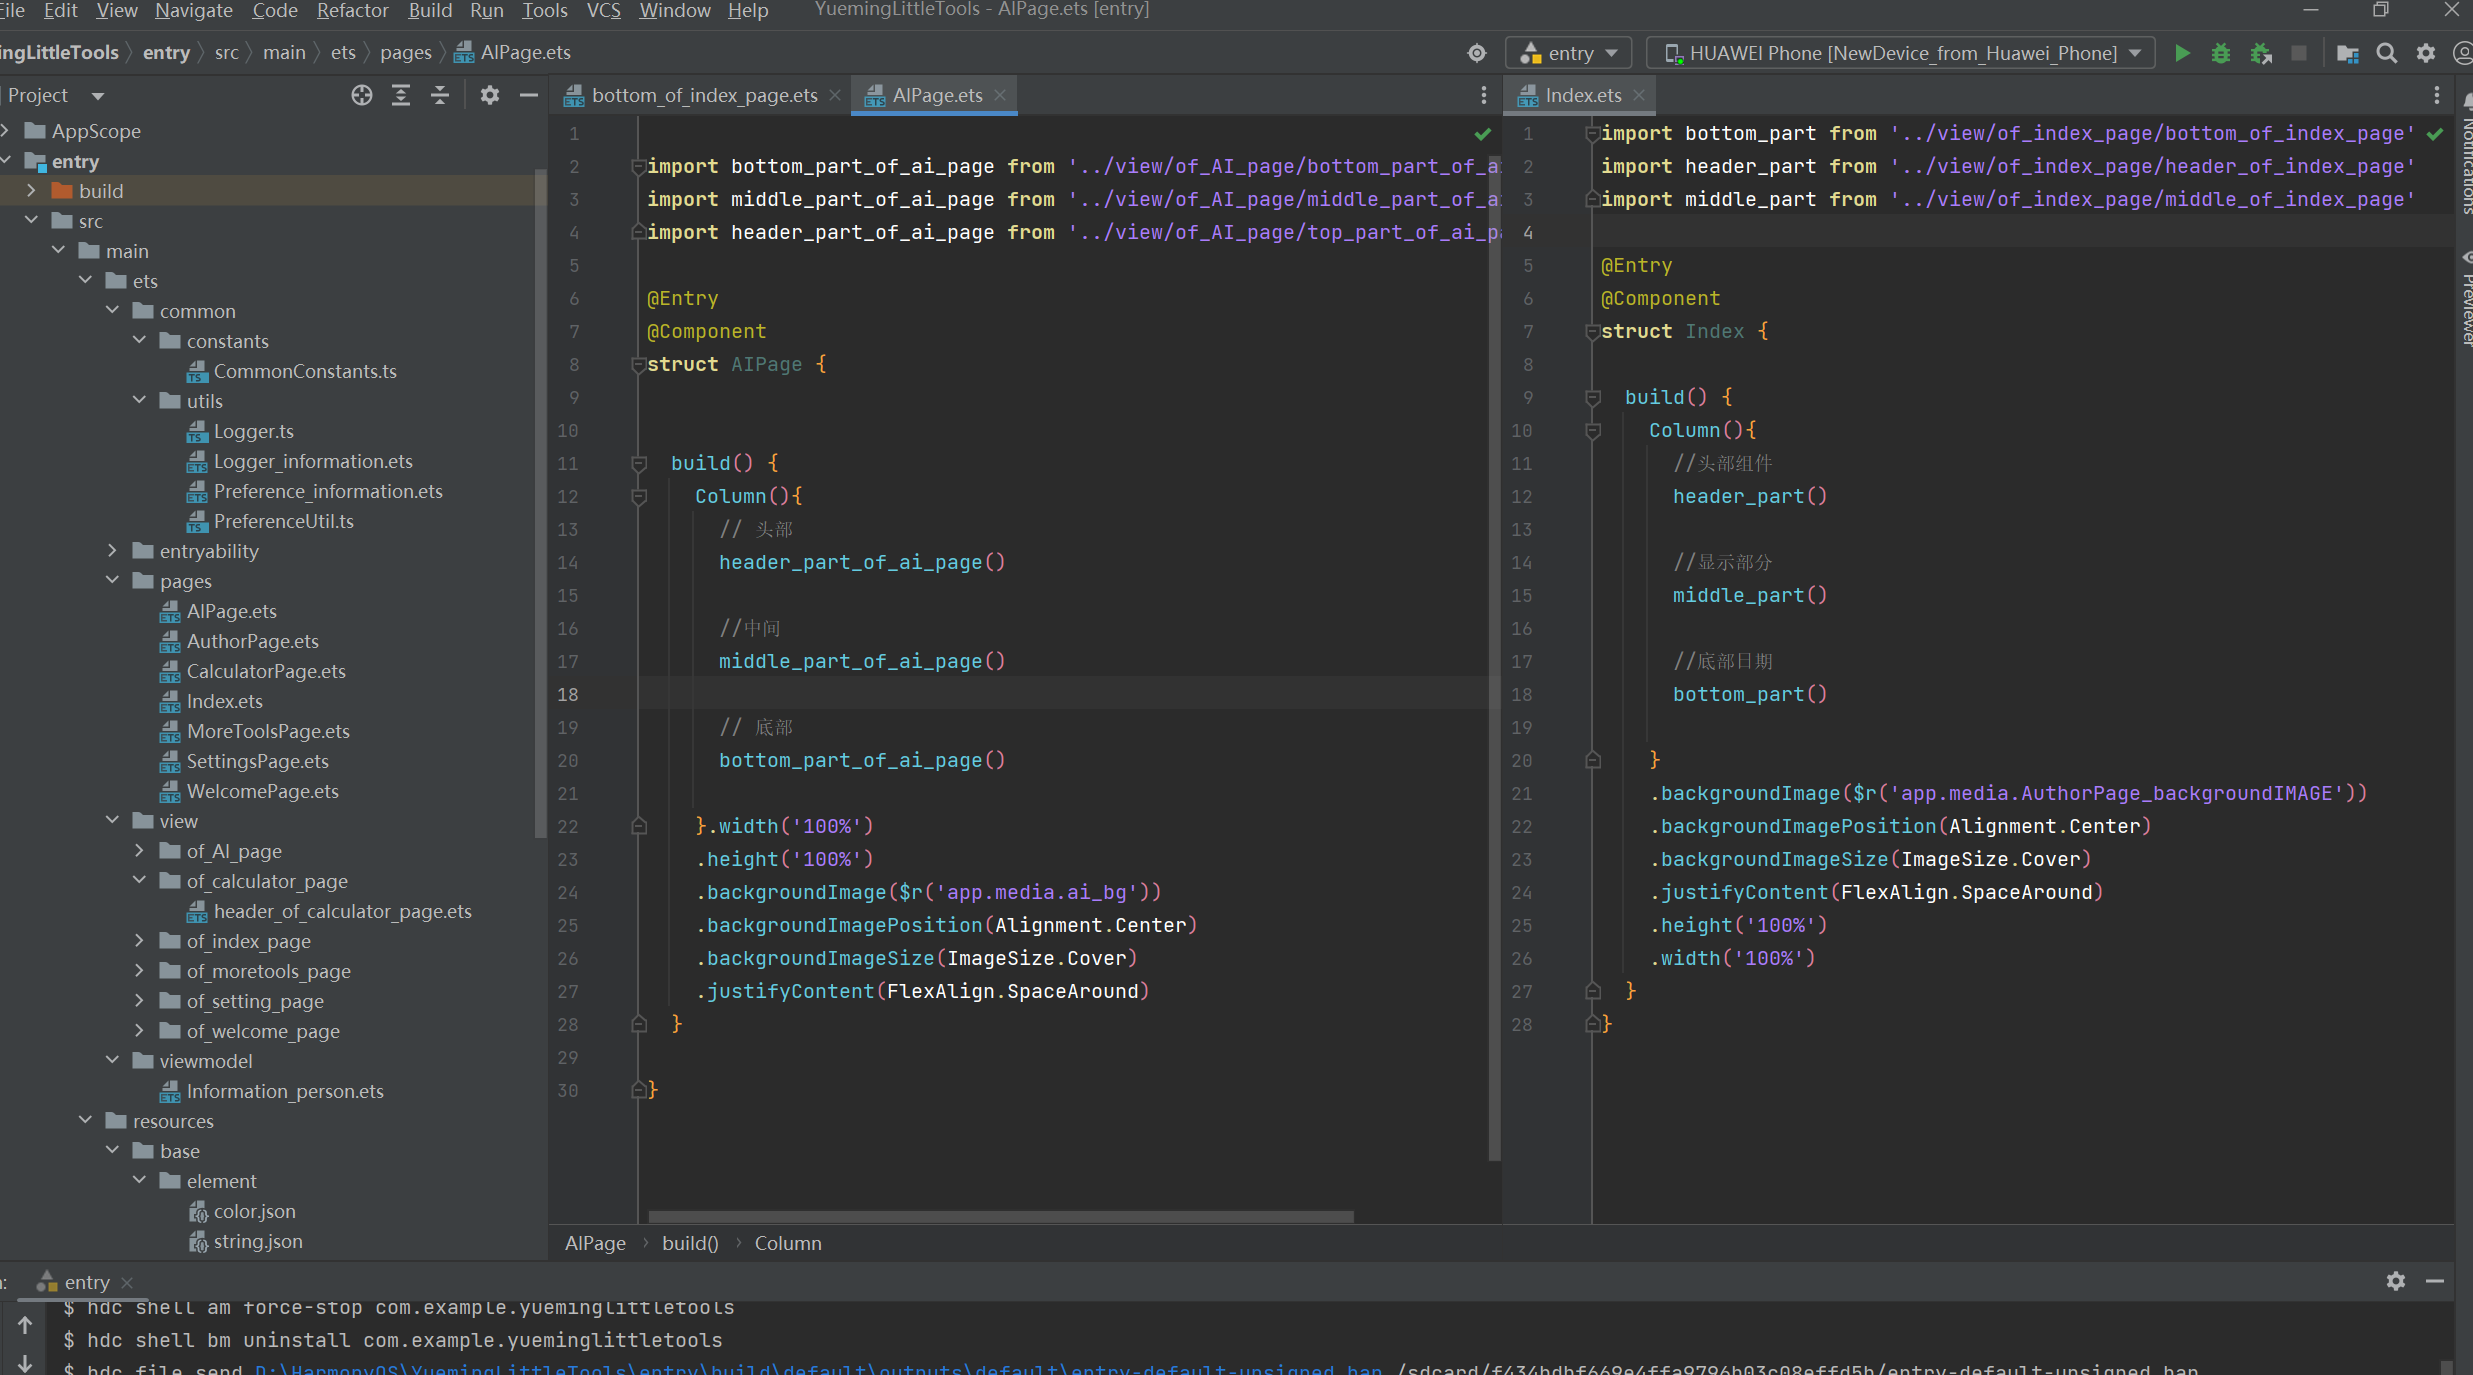This screenshot has width=2473, height=1375.
Task: Expand the build folder
Action: coord(31,190)
